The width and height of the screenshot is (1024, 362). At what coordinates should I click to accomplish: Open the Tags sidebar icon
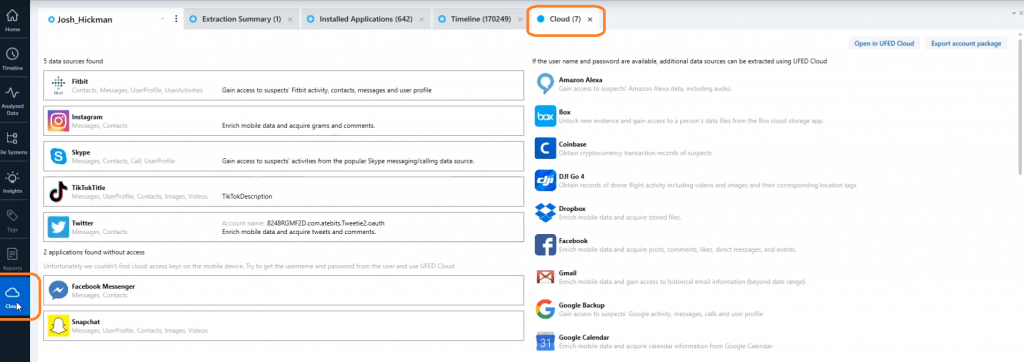tap(12, 220)
